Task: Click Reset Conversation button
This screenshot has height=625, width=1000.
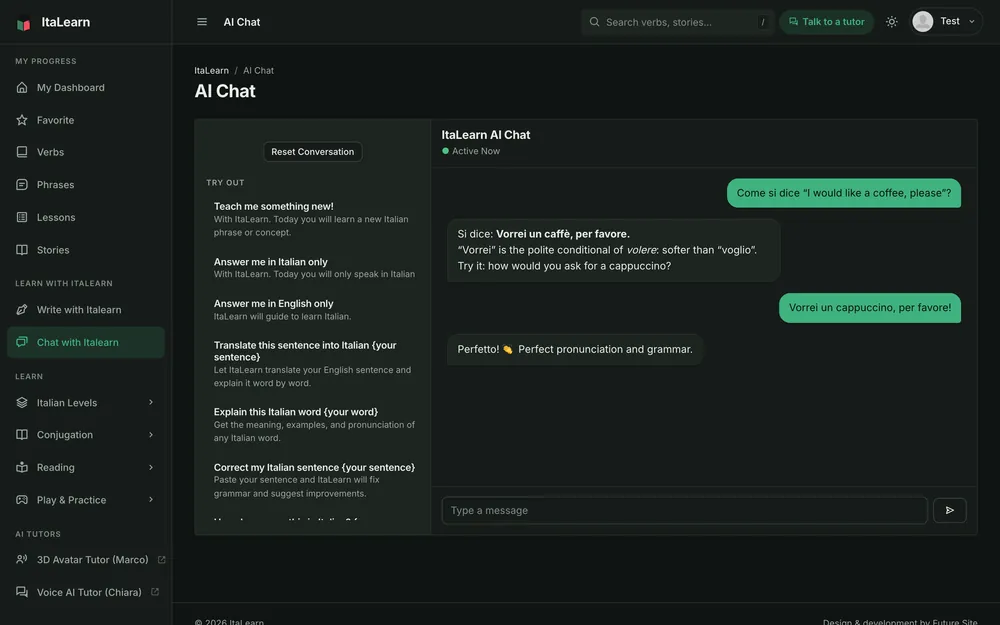Action: (x=312, y=152)
